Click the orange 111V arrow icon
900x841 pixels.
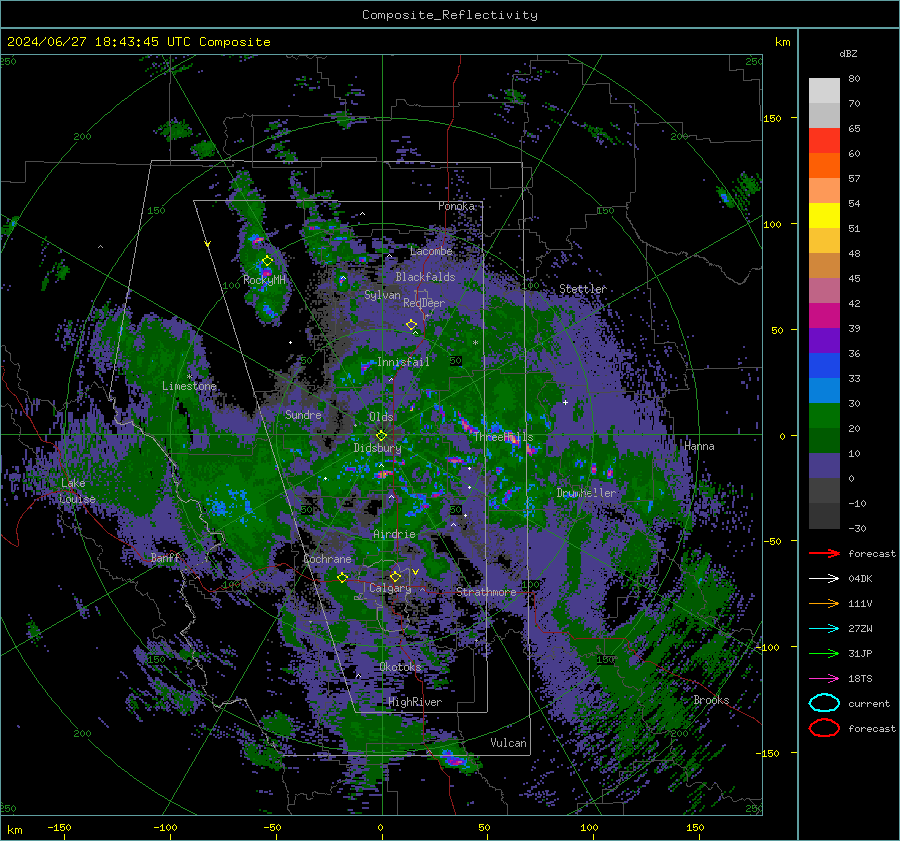[824, 603]
